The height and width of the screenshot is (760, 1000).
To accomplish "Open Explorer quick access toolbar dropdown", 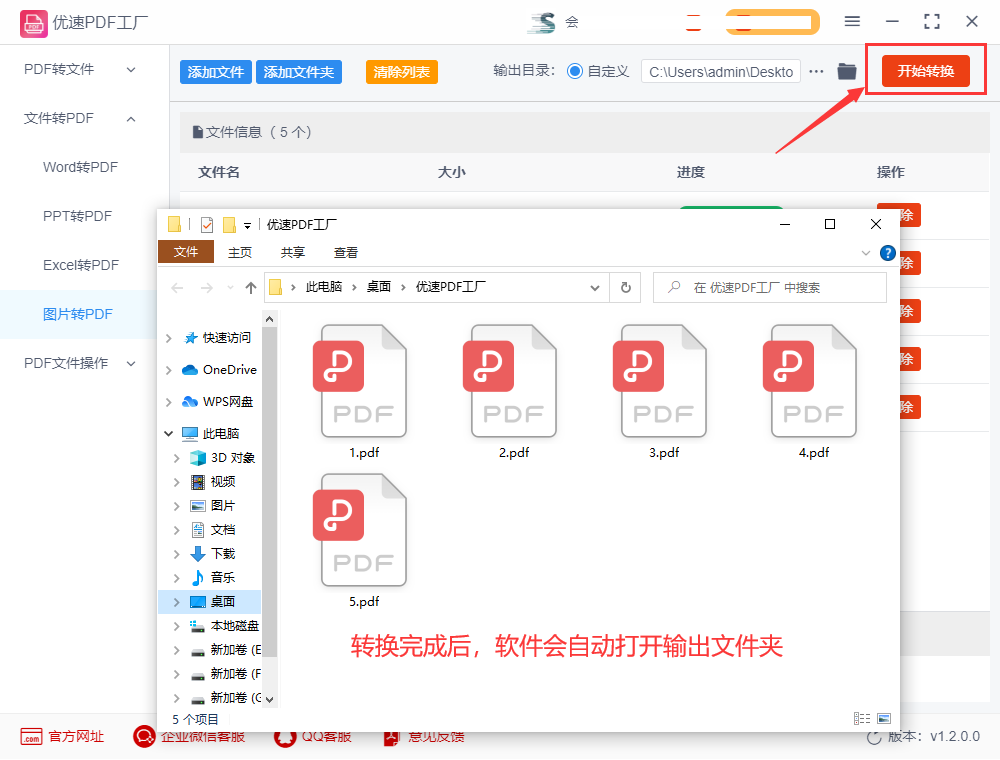I will coord(247,226).
